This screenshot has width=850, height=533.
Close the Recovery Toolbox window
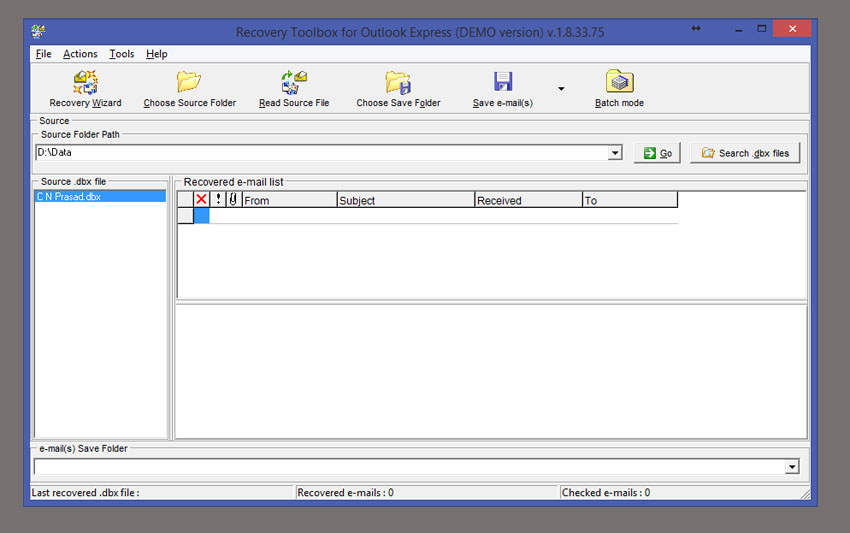(x=792, y=29)
